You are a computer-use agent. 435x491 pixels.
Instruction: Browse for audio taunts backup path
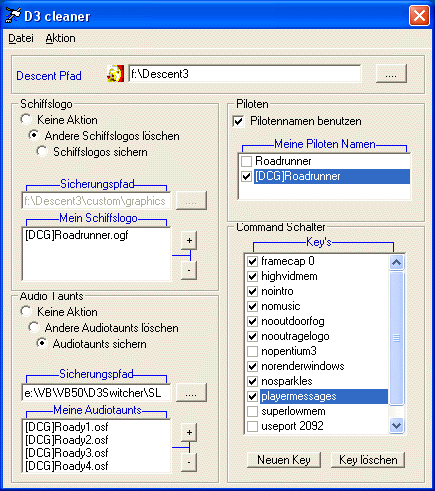coord(191,393)
